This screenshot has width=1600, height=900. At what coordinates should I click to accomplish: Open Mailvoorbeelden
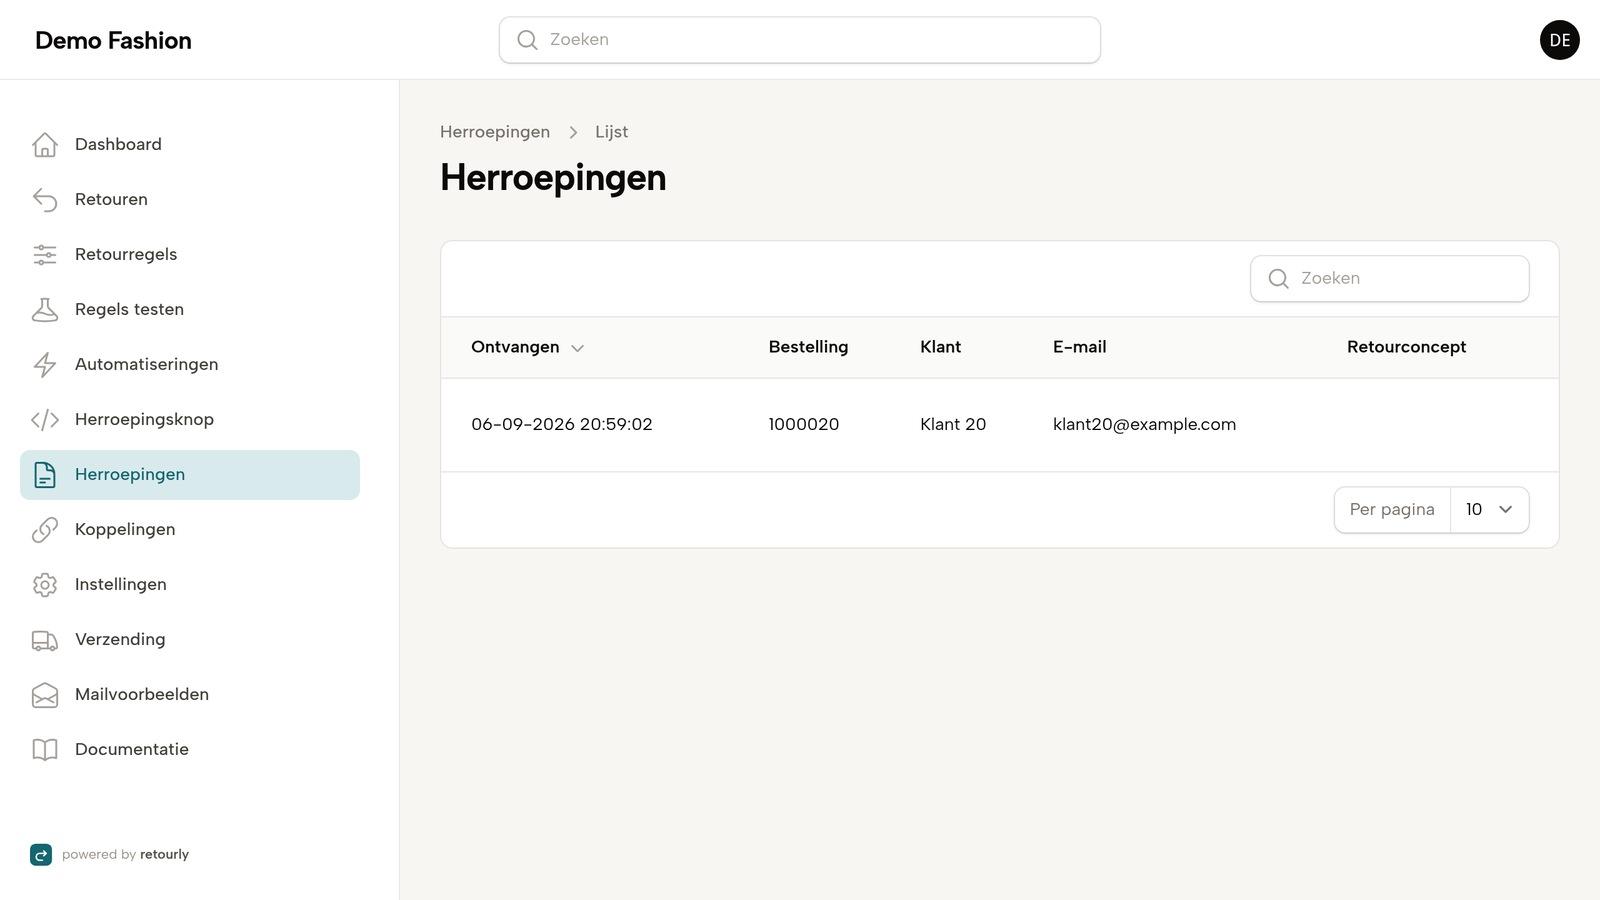coord(190,695)
